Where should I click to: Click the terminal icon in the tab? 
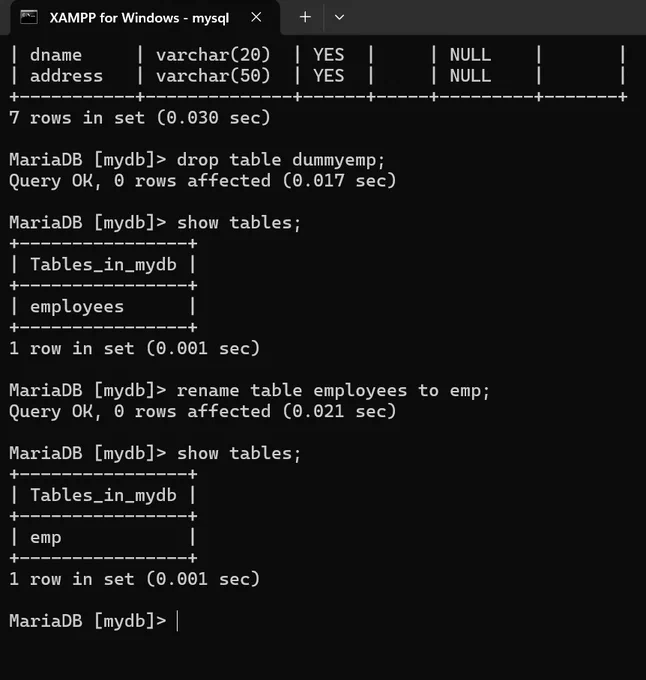coord(29,18)
